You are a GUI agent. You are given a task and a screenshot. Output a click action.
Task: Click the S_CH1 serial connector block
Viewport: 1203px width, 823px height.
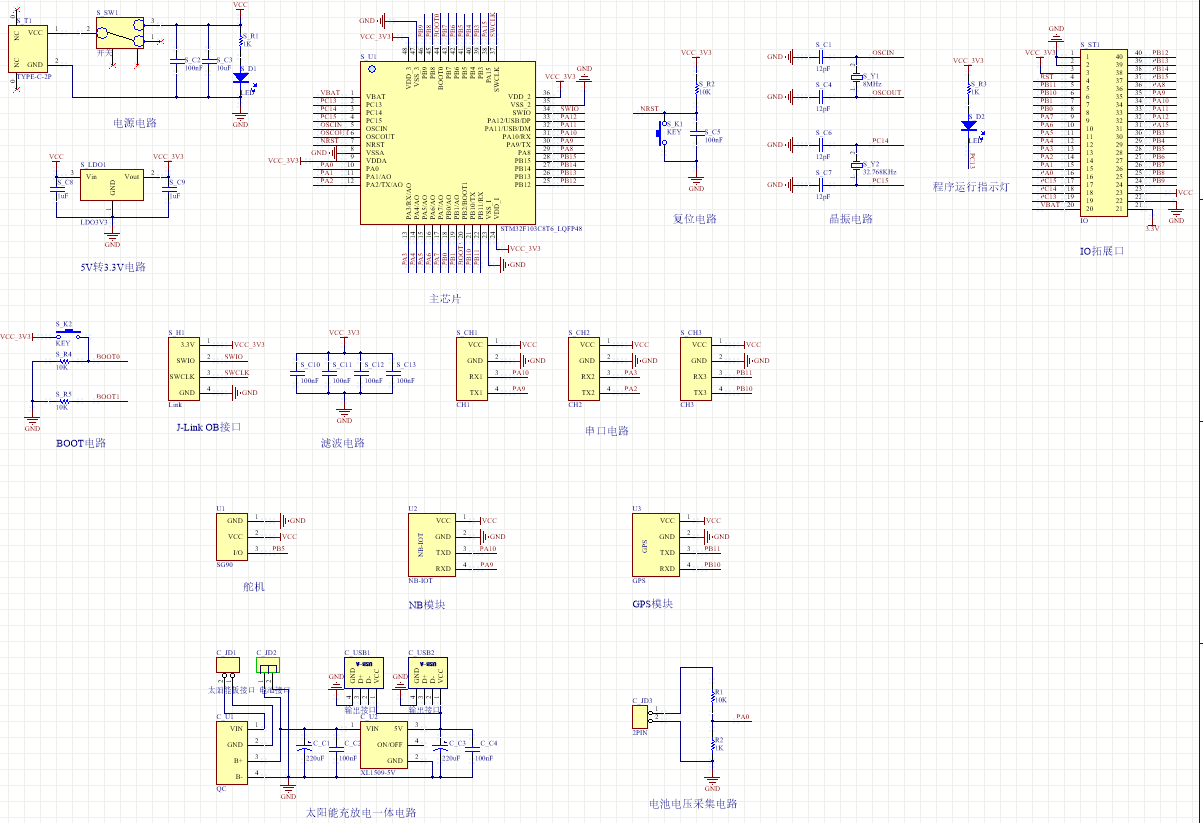[x=472, y=368]
